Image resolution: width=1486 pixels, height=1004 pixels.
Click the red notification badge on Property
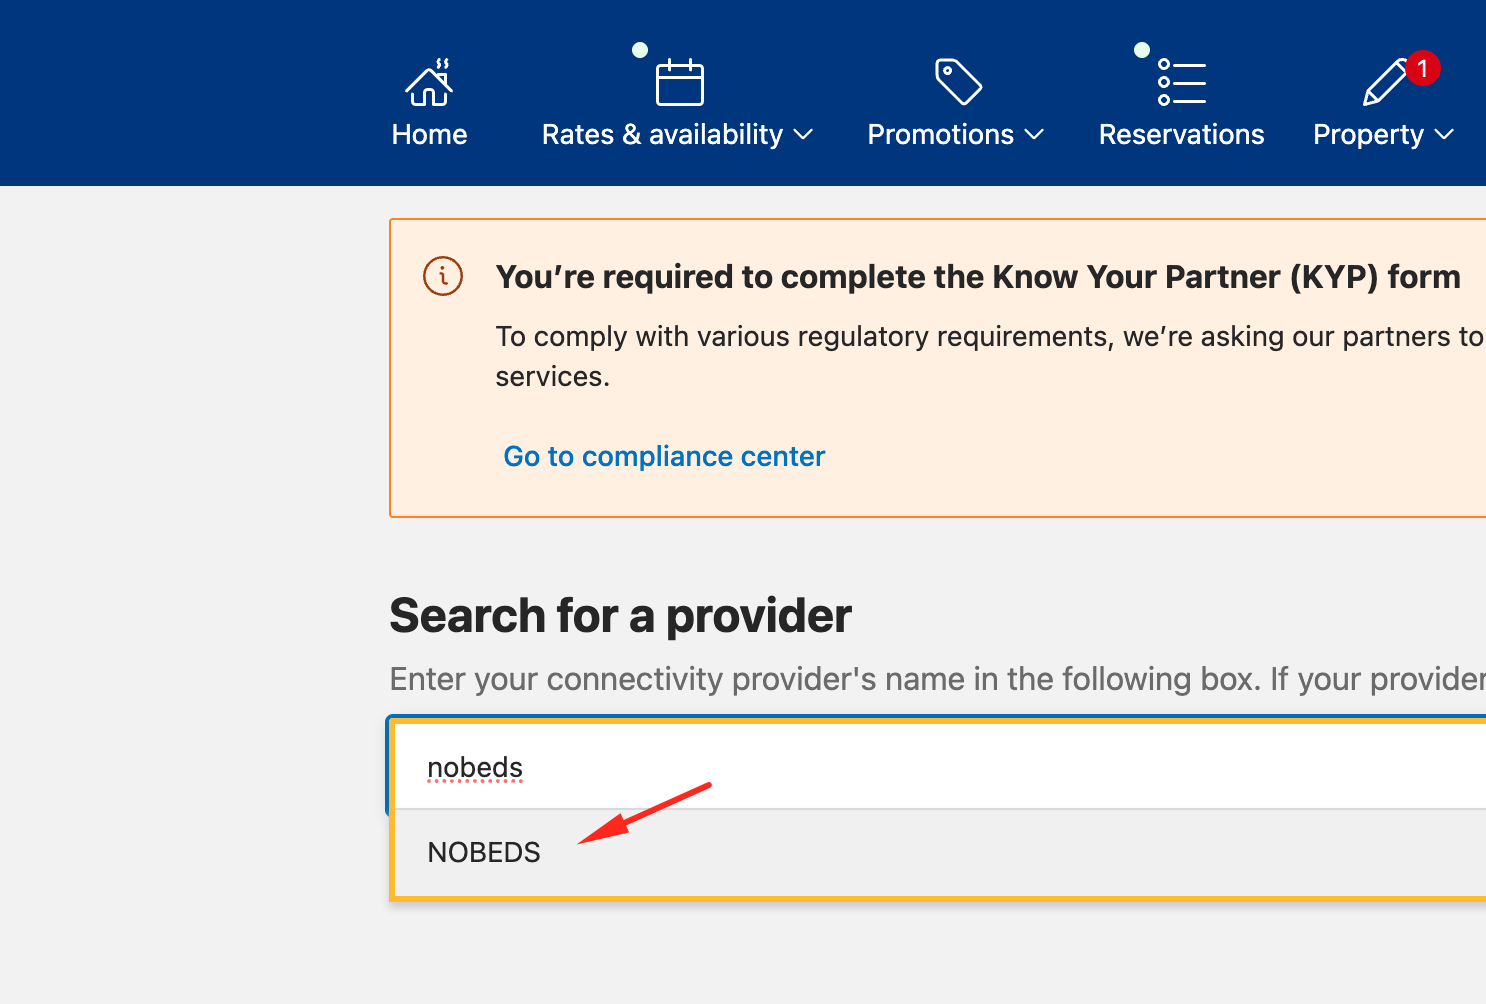point(1422,68)
